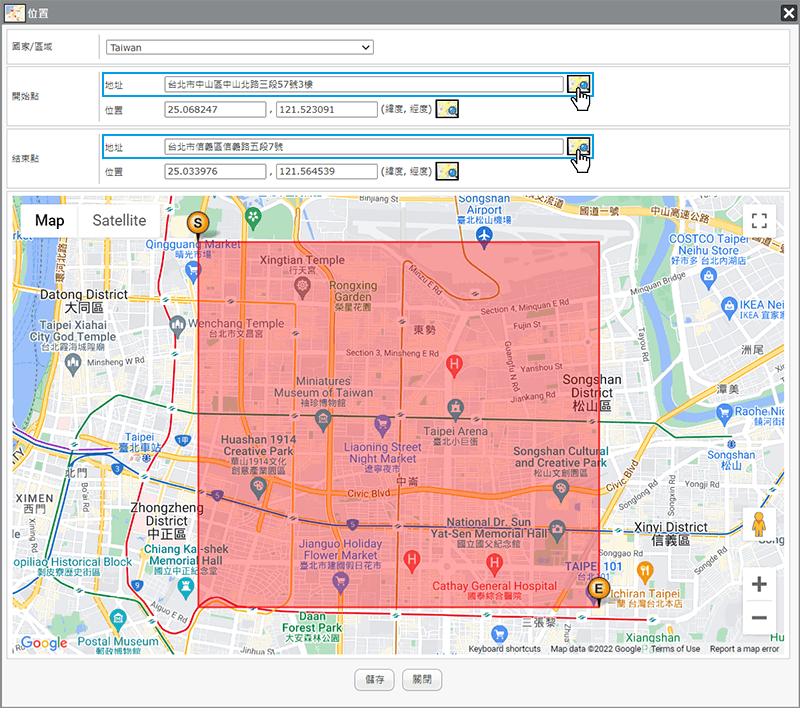This screenshot has width=800, height=708.
Task: Click Songshan Cultural and Creative Park pin
Action: pos(561,491)
